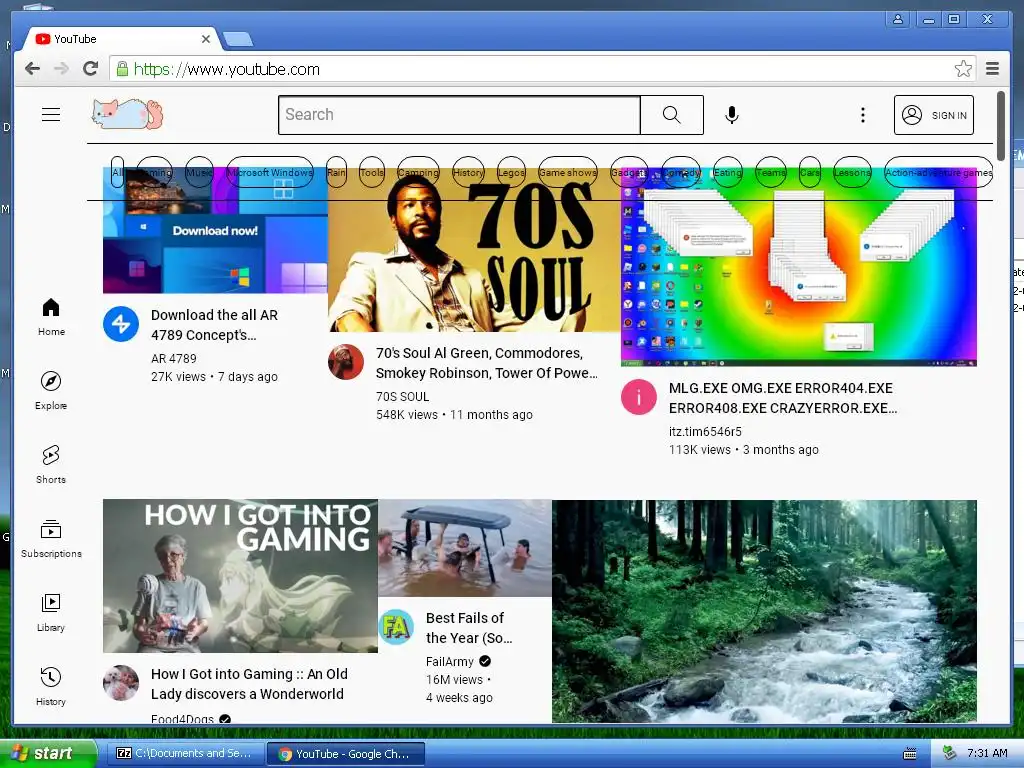Open History in the sidebar
The image size is (1024, 768).
click(51, 686)
